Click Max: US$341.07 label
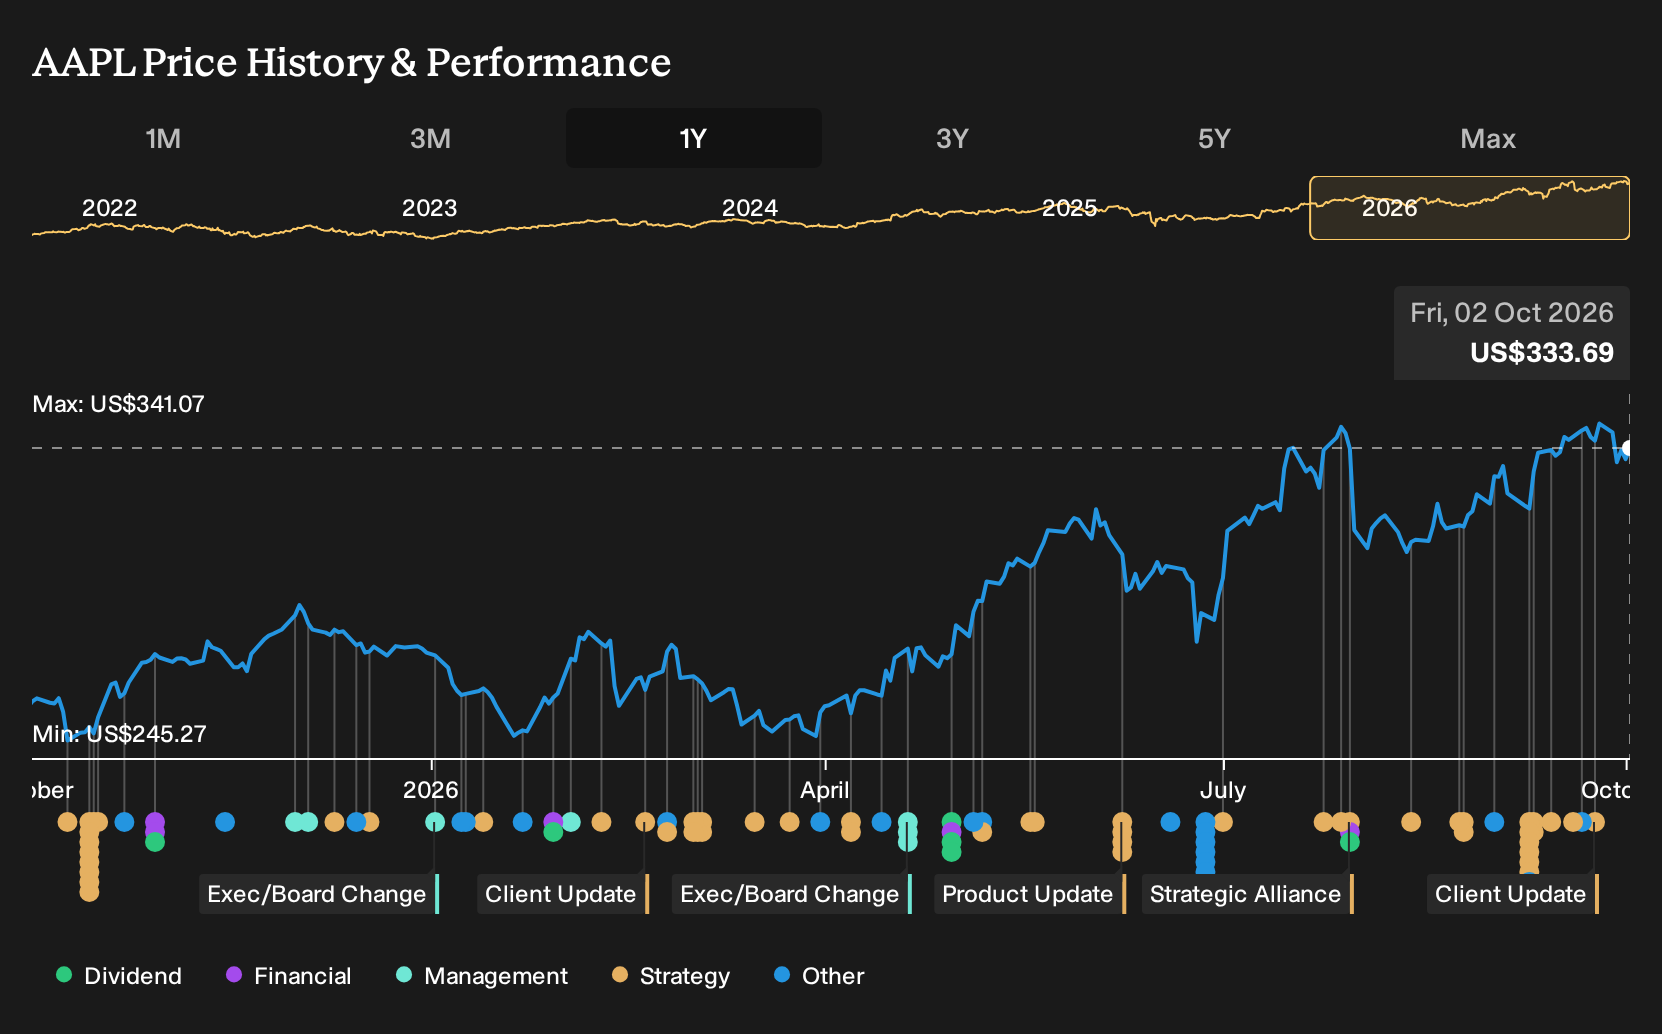The width and height of the screenshot is (1662, 1034). [118, 404]
